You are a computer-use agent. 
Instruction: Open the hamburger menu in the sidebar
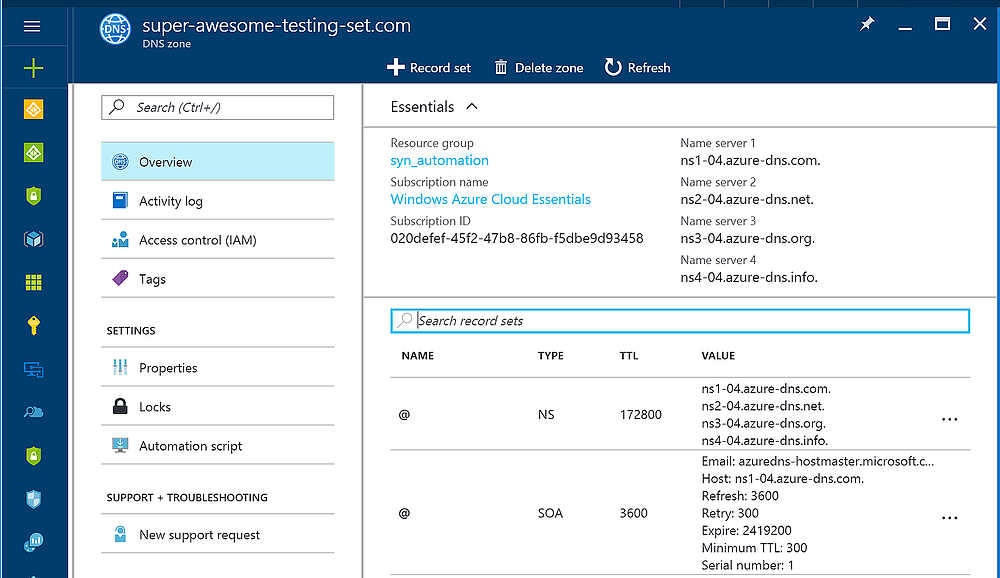coord(32,26)
